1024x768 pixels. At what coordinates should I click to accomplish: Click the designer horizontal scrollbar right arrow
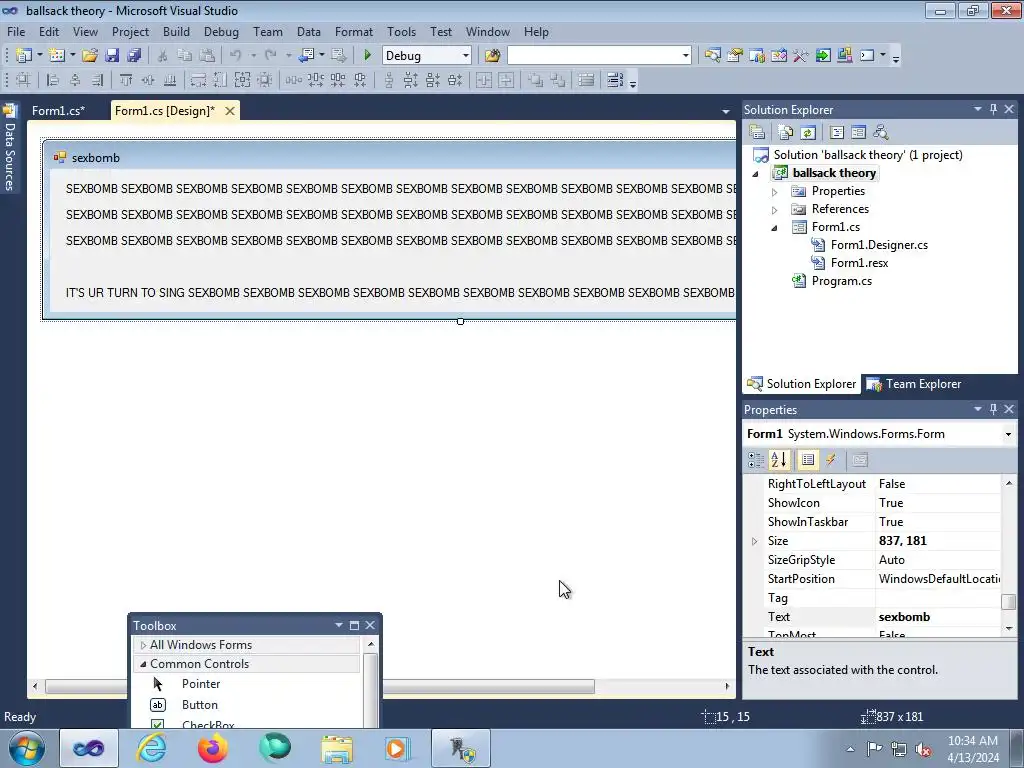[x=727, y=686]
